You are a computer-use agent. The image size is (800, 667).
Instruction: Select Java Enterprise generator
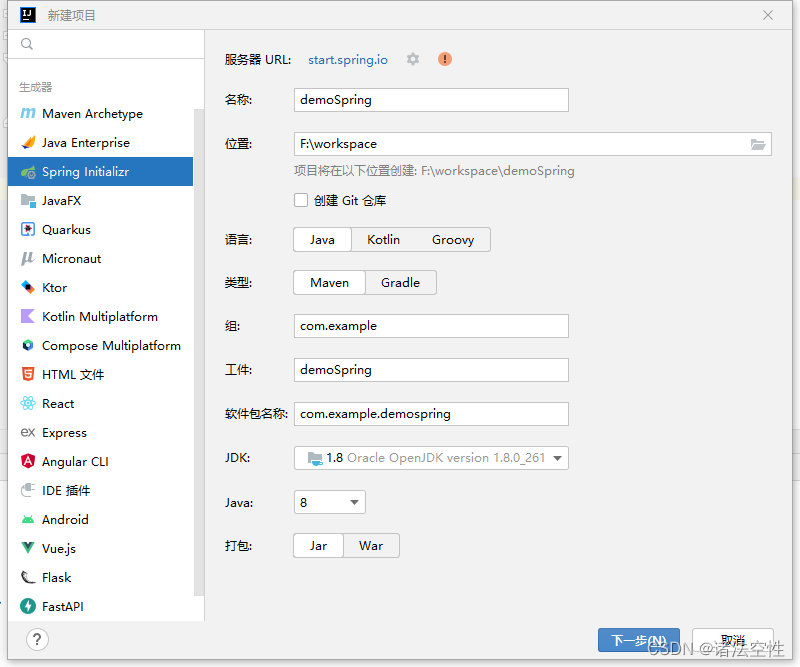pos(101,142)
